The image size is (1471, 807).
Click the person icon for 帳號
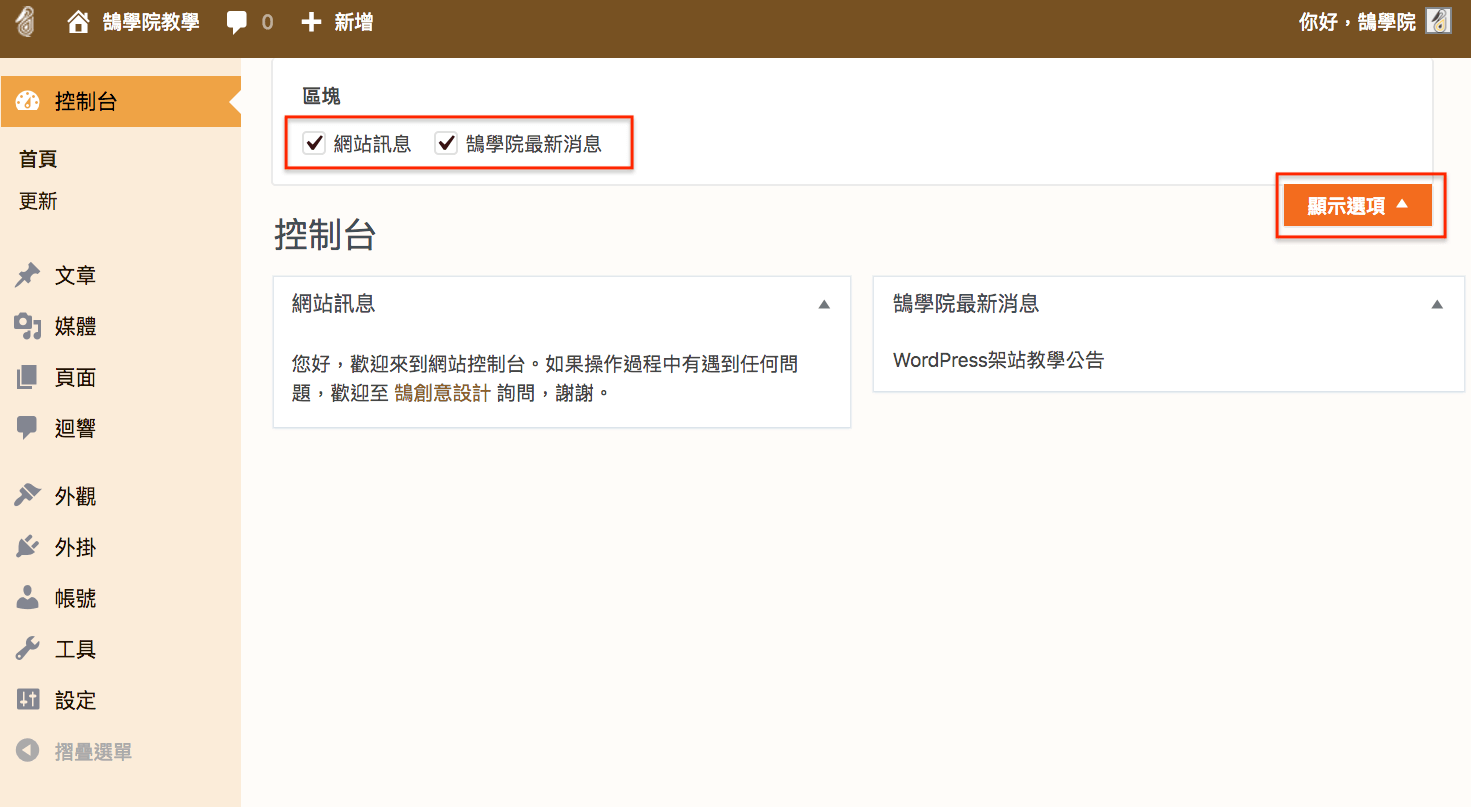tap(28, 598)
